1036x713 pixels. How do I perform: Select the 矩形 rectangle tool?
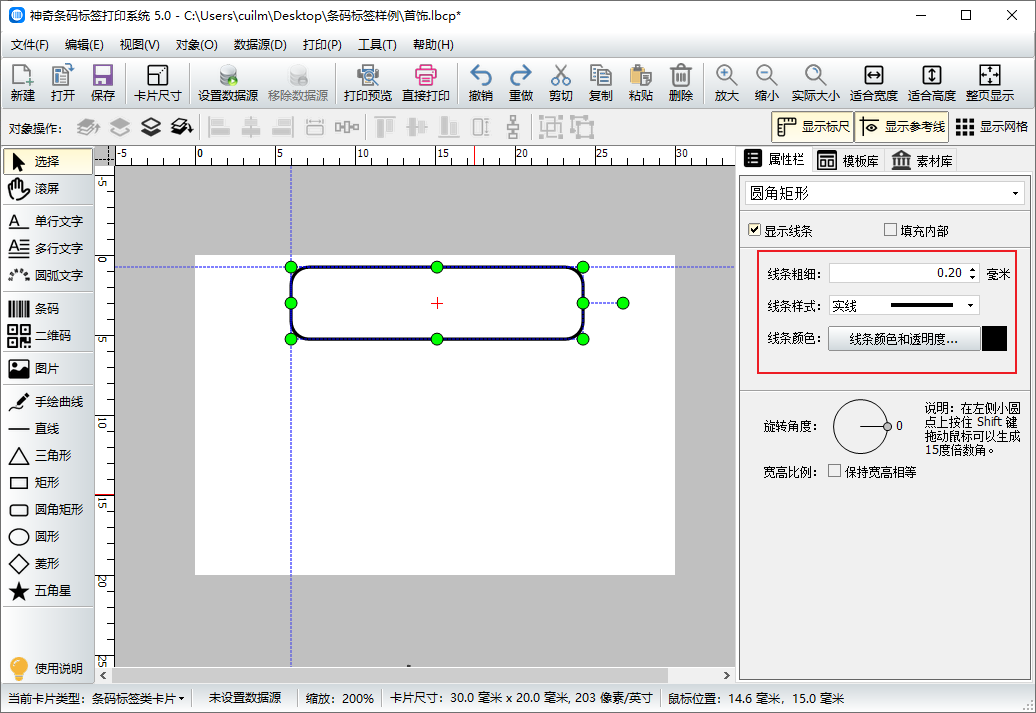tap(48, 482)
